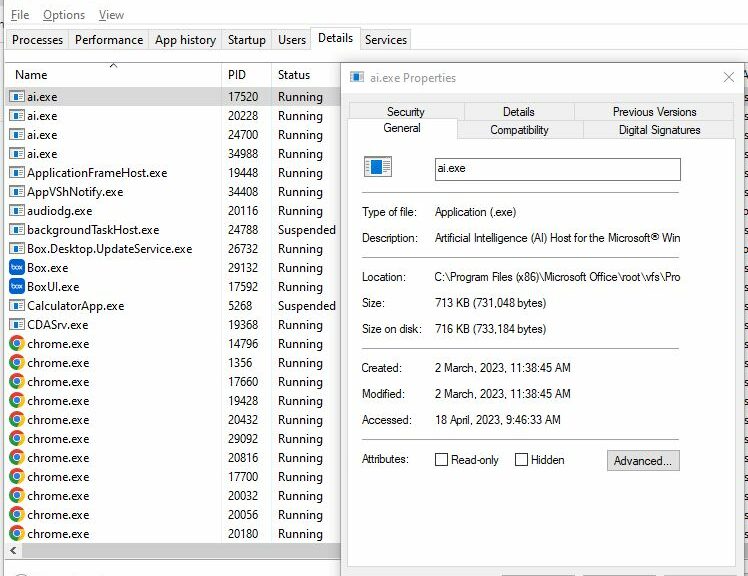The height and width of the screenshot is (576, 748).
Task: Click the Box.Desktop.UpdateService.exe process icon
Action: tap(17, 249)
